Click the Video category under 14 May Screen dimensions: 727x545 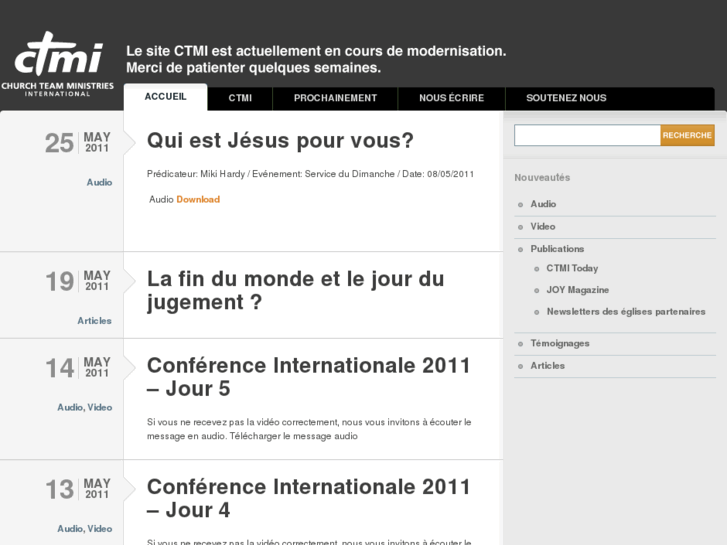pyautogui.click(x=100, y=407)
